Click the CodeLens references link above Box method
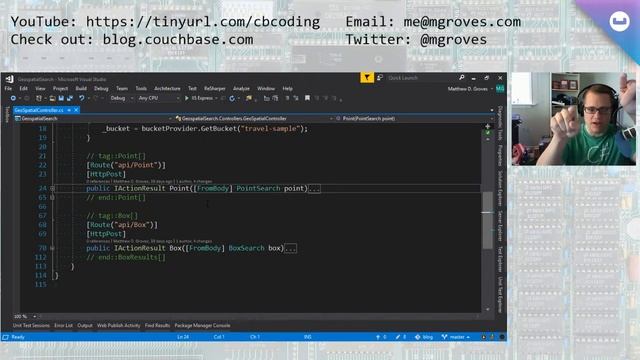This screenshot has width=640, height=360. [x=98, y=241]
